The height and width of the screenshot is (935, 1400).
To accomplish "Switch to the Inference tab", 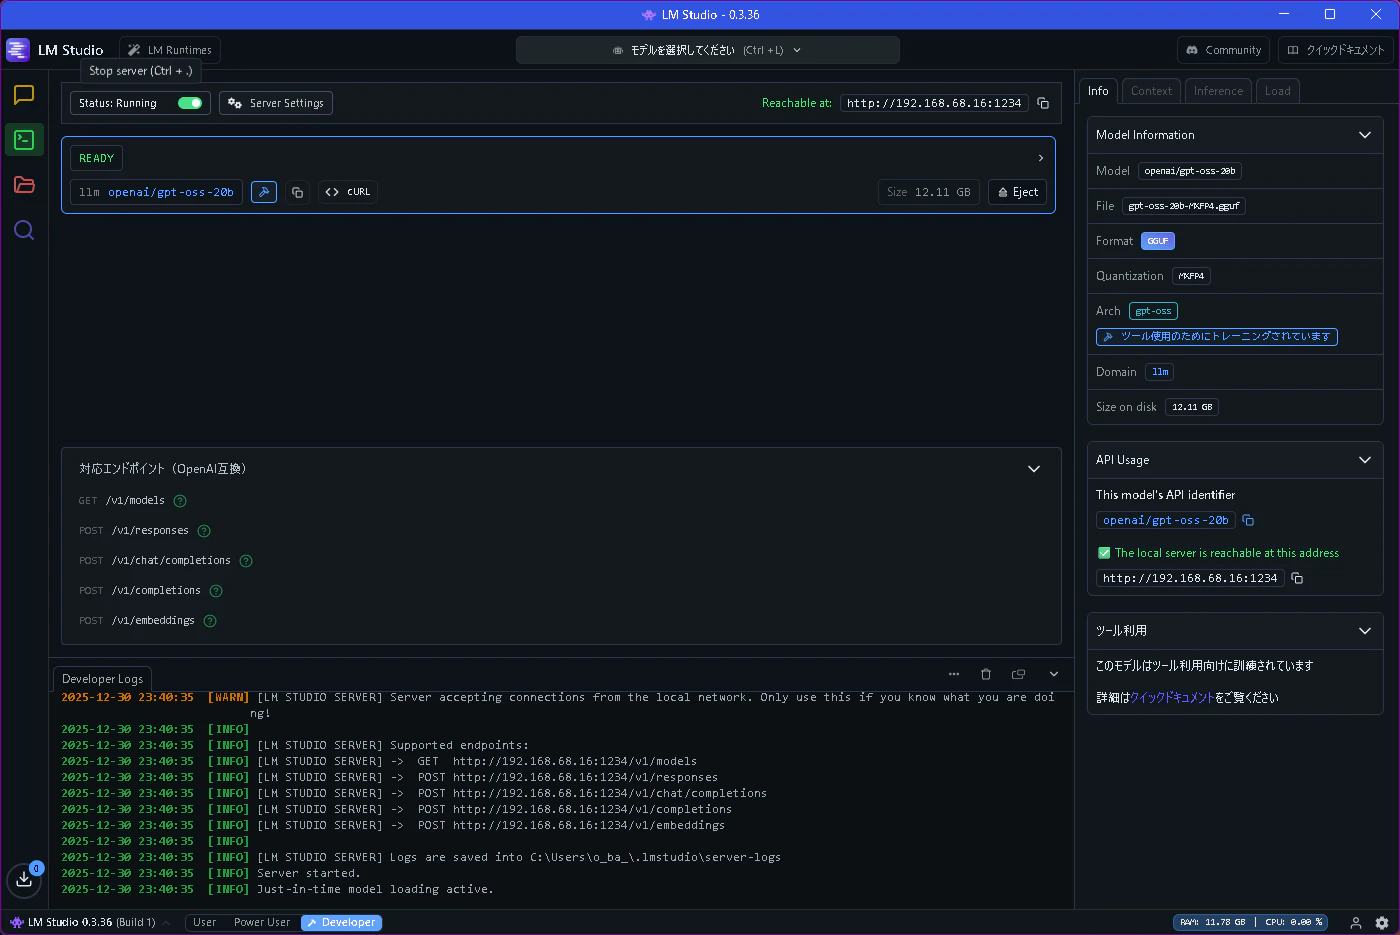I will coord(1218,91).
